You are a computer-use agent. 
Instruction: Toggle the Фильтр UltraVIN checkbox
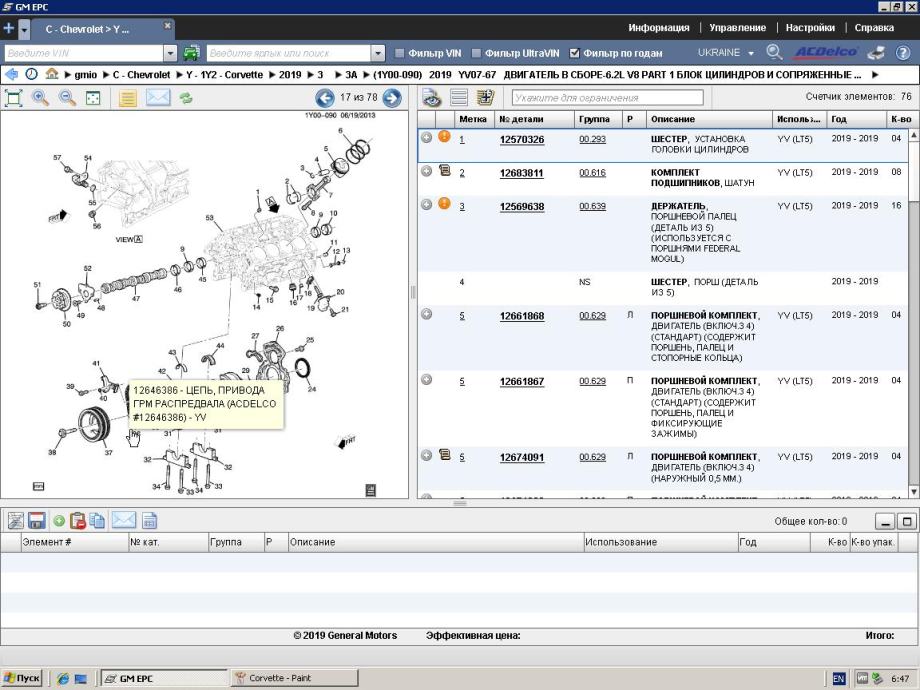click(477, 53)
